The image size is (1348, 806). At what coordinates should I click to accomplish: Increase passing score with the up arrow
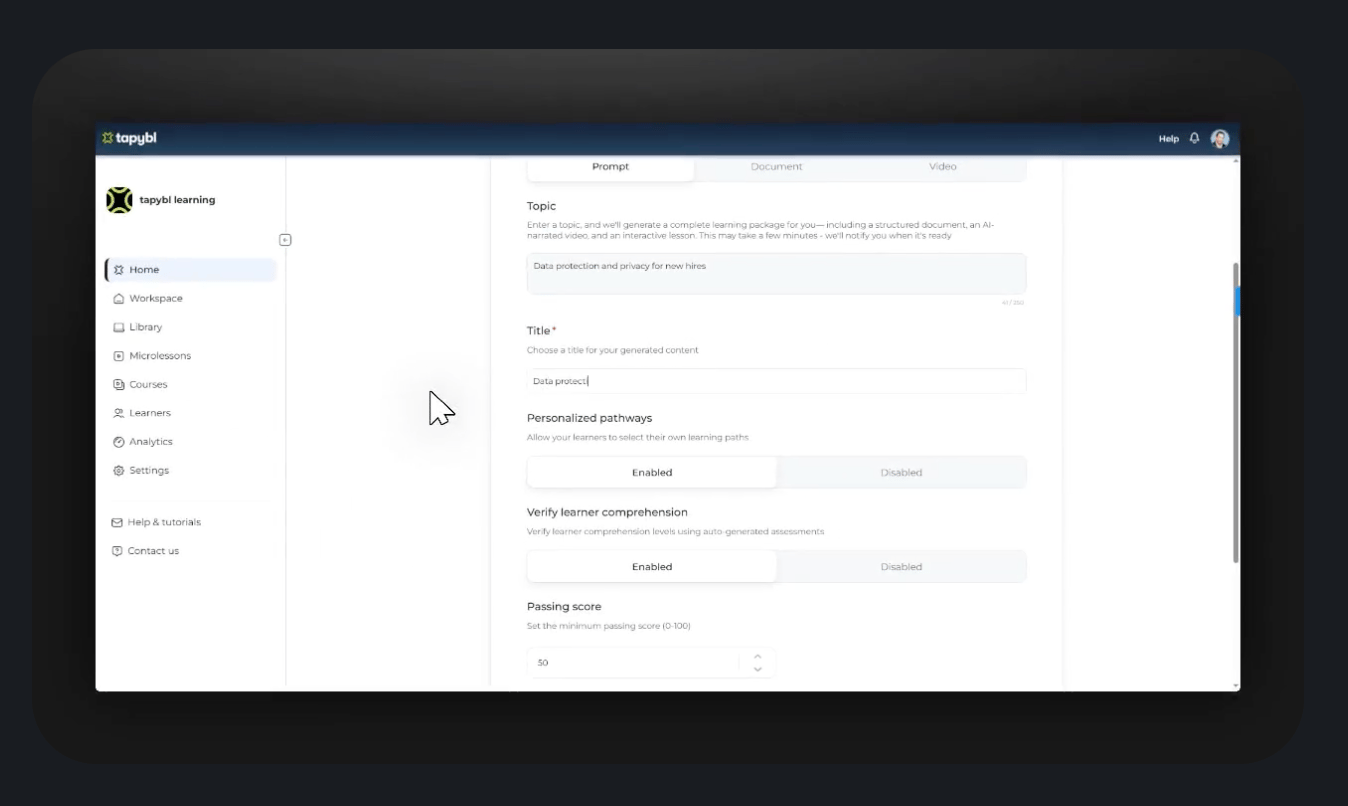pyautogui.click(x=757, y=656)
